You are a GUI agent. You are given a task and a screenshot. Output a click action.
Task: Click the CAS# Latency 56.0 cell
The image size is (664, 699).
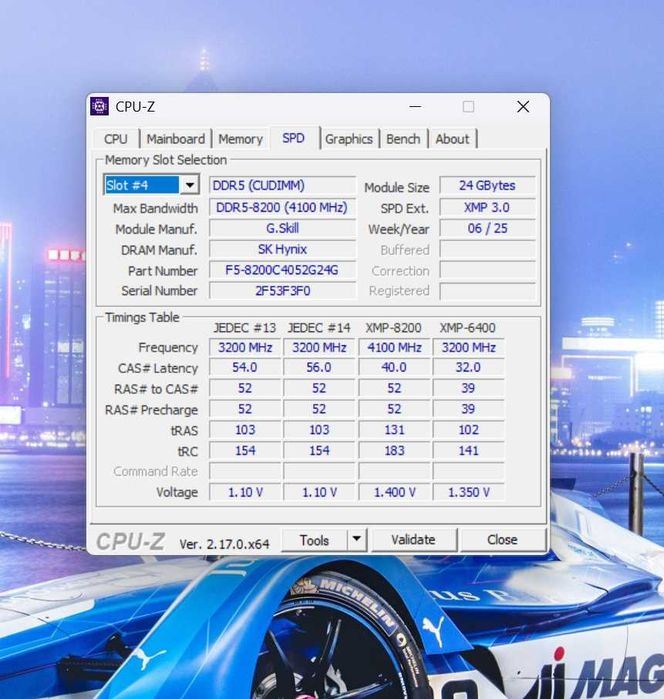click(x=319, y=367)
